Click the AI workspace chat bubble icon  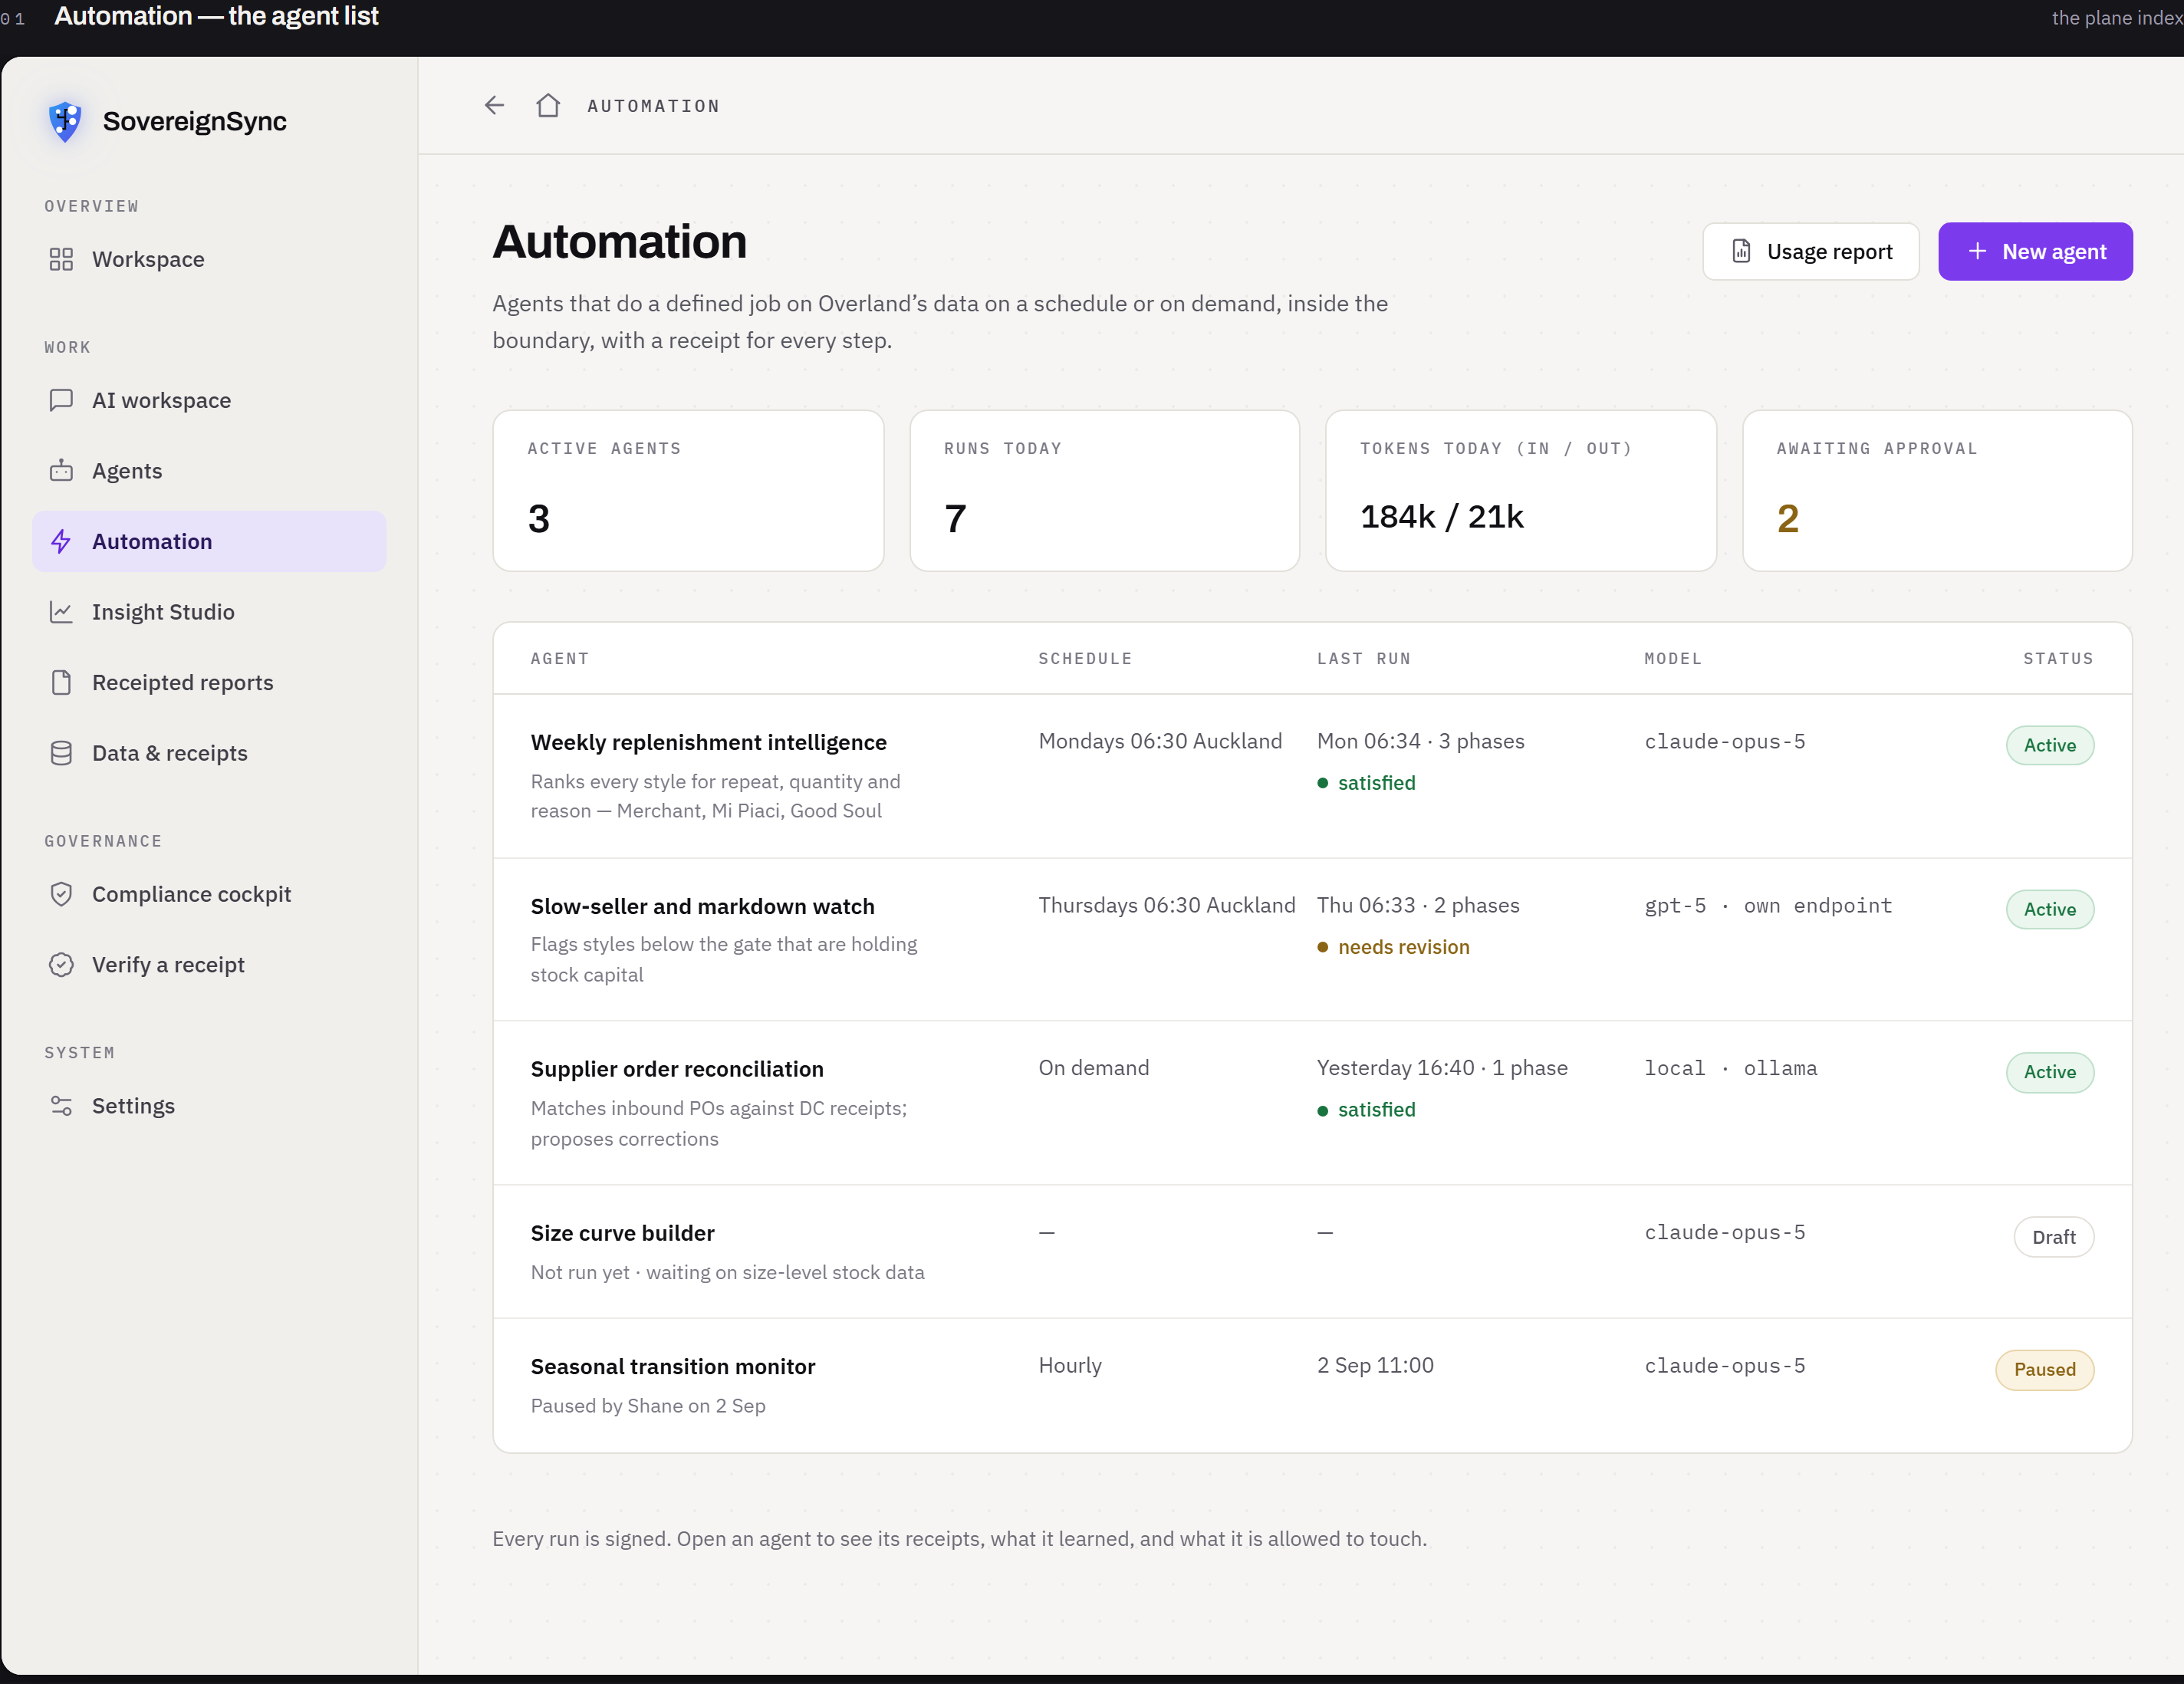pos(61,400)
